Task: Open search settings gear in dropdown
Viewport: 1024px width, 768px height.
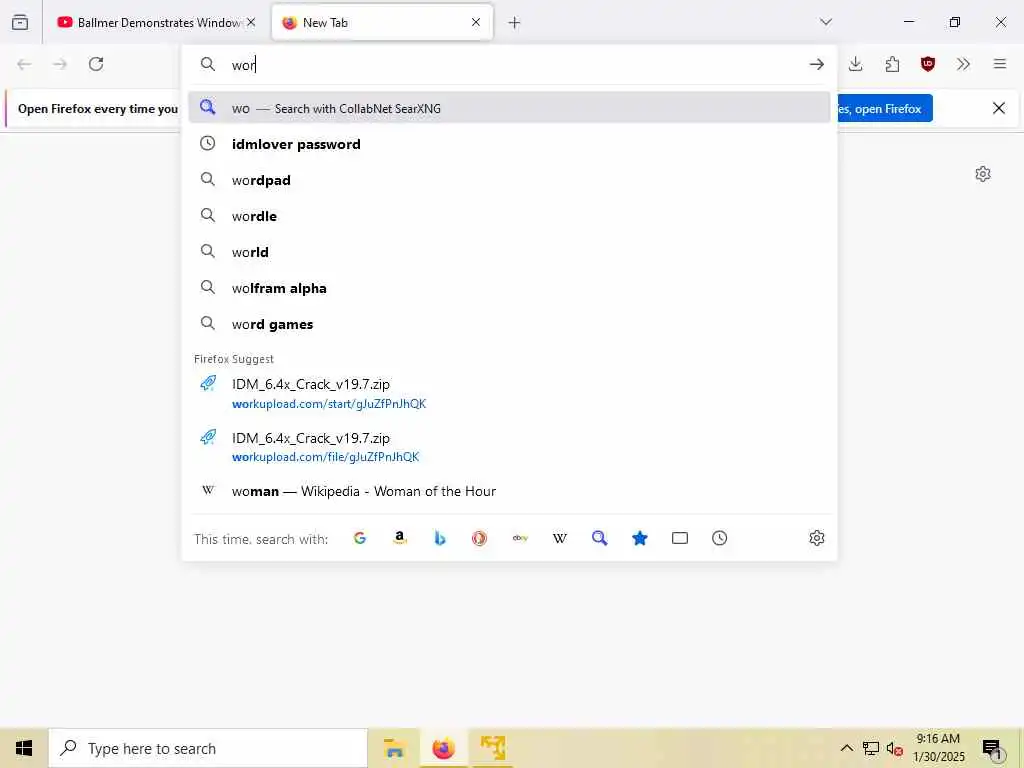Action: [x=816, y=538]
